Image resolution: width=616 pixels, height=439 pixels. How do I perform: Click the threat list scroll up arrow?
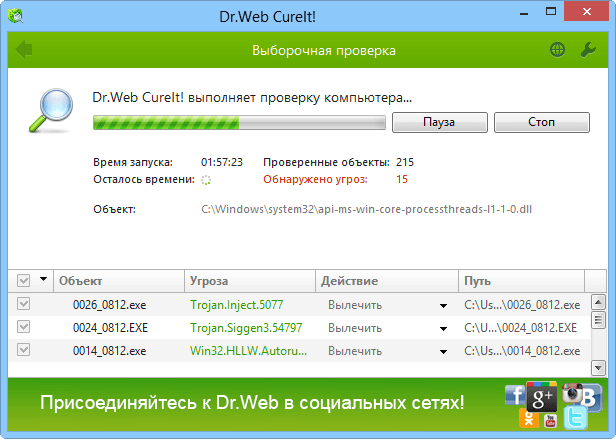tap(598, 302)
